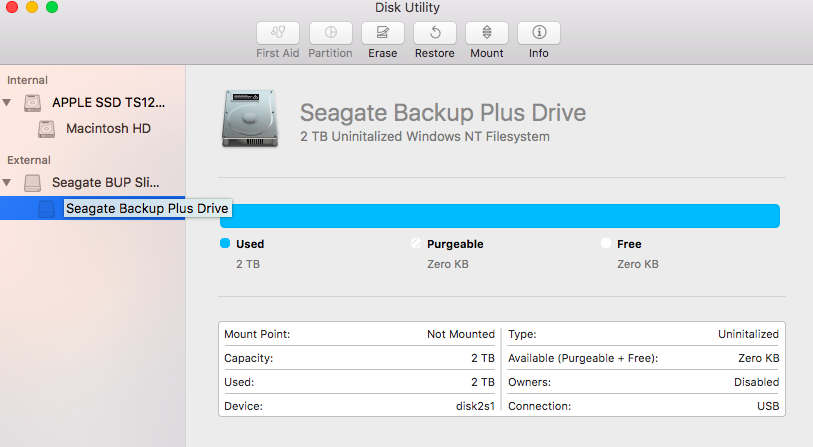813x447 pixels.
Task: Click the Capacity '2 TB' value
Action: (483, 358)
